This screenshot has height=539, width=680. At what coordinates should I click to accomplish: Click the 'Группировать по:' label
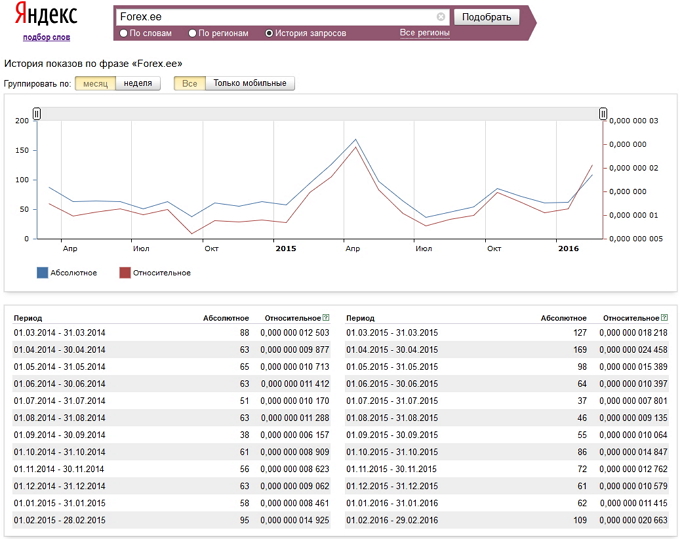(x=37, y=84)
